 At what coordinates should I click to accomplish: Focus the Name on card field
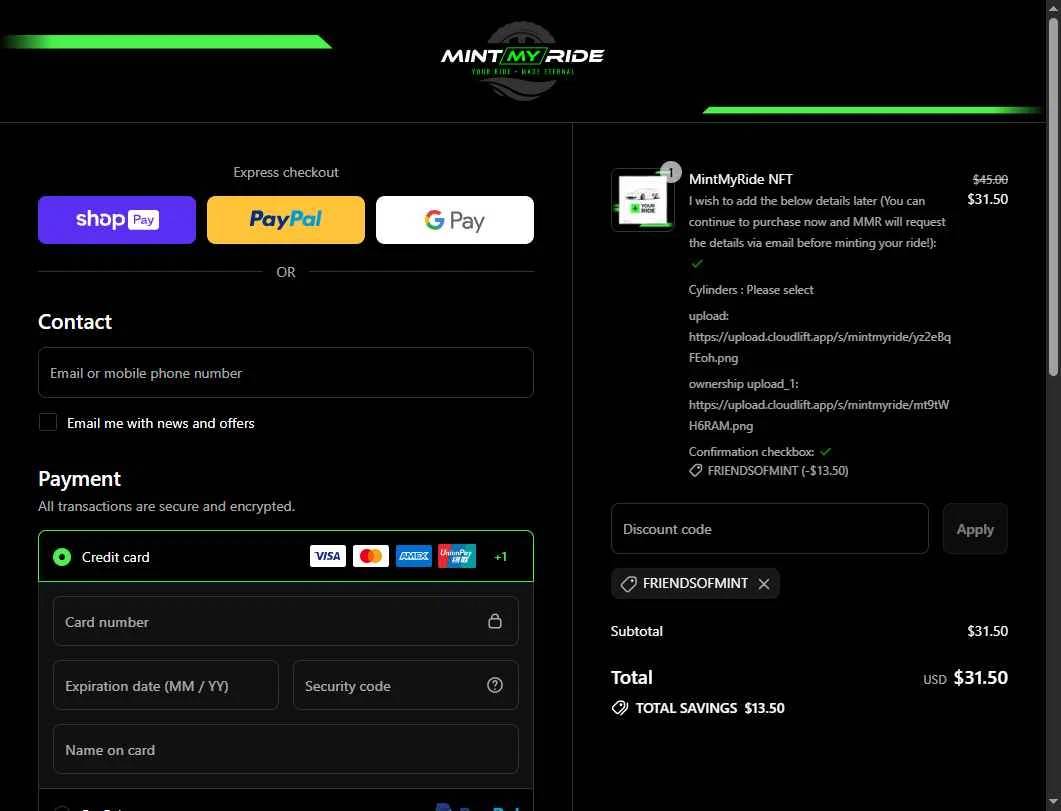click(286, 749)
